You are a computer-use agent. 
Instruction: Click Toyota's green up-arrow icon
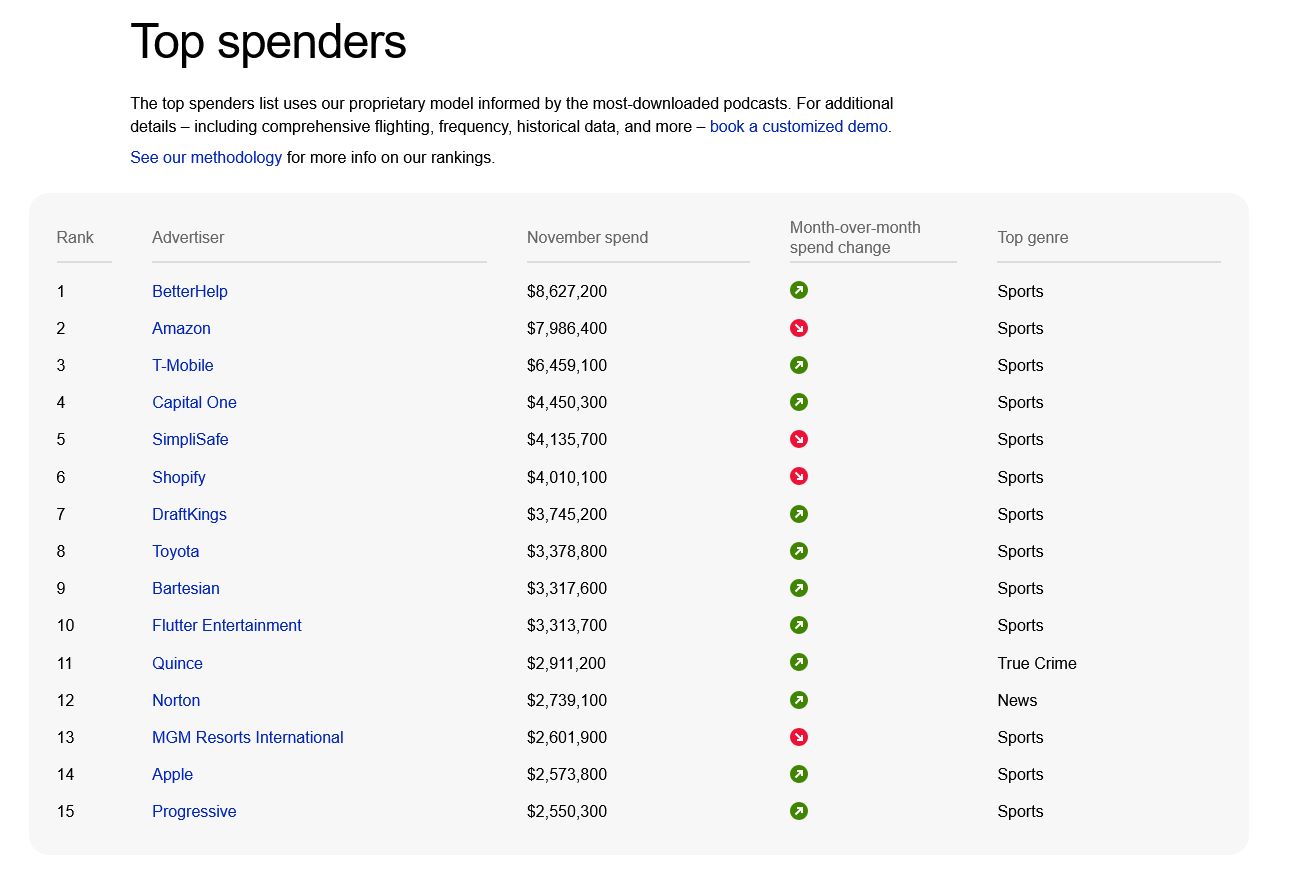point(798,551)
